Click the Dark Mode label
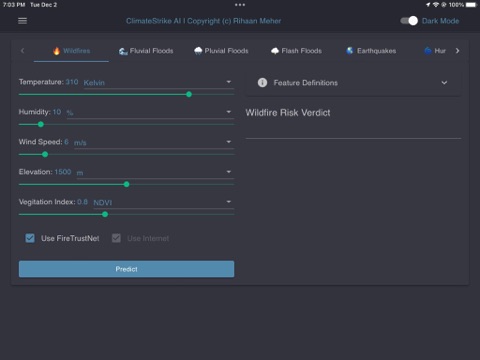This screenshot has height=360, width=480. click(440, 21)
